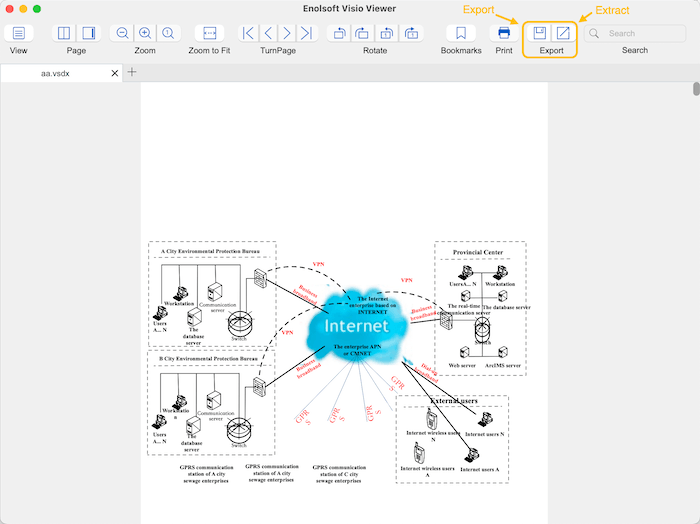
Task: Switch to the two-page layout icon
Action: [87, 34]
